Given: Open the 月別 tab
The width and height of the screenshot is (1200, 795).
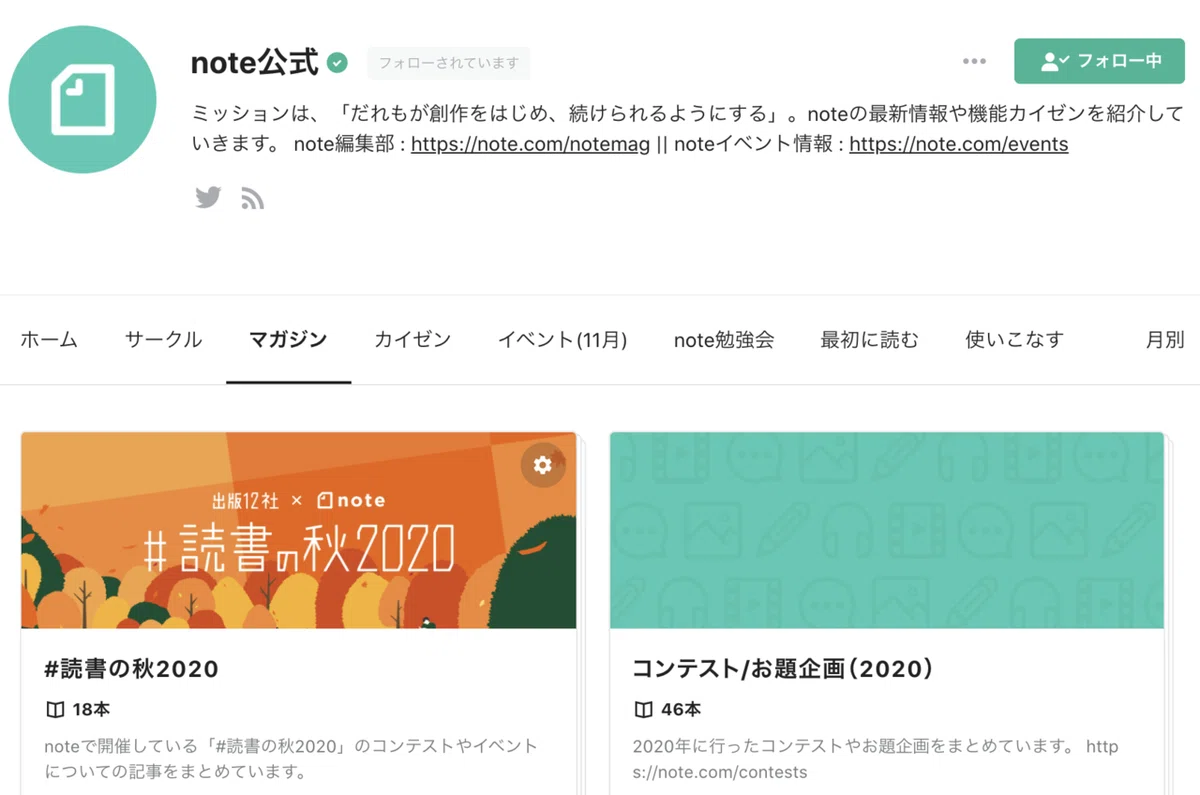Looking at the screenshot, I should [x=1165, y=340].
